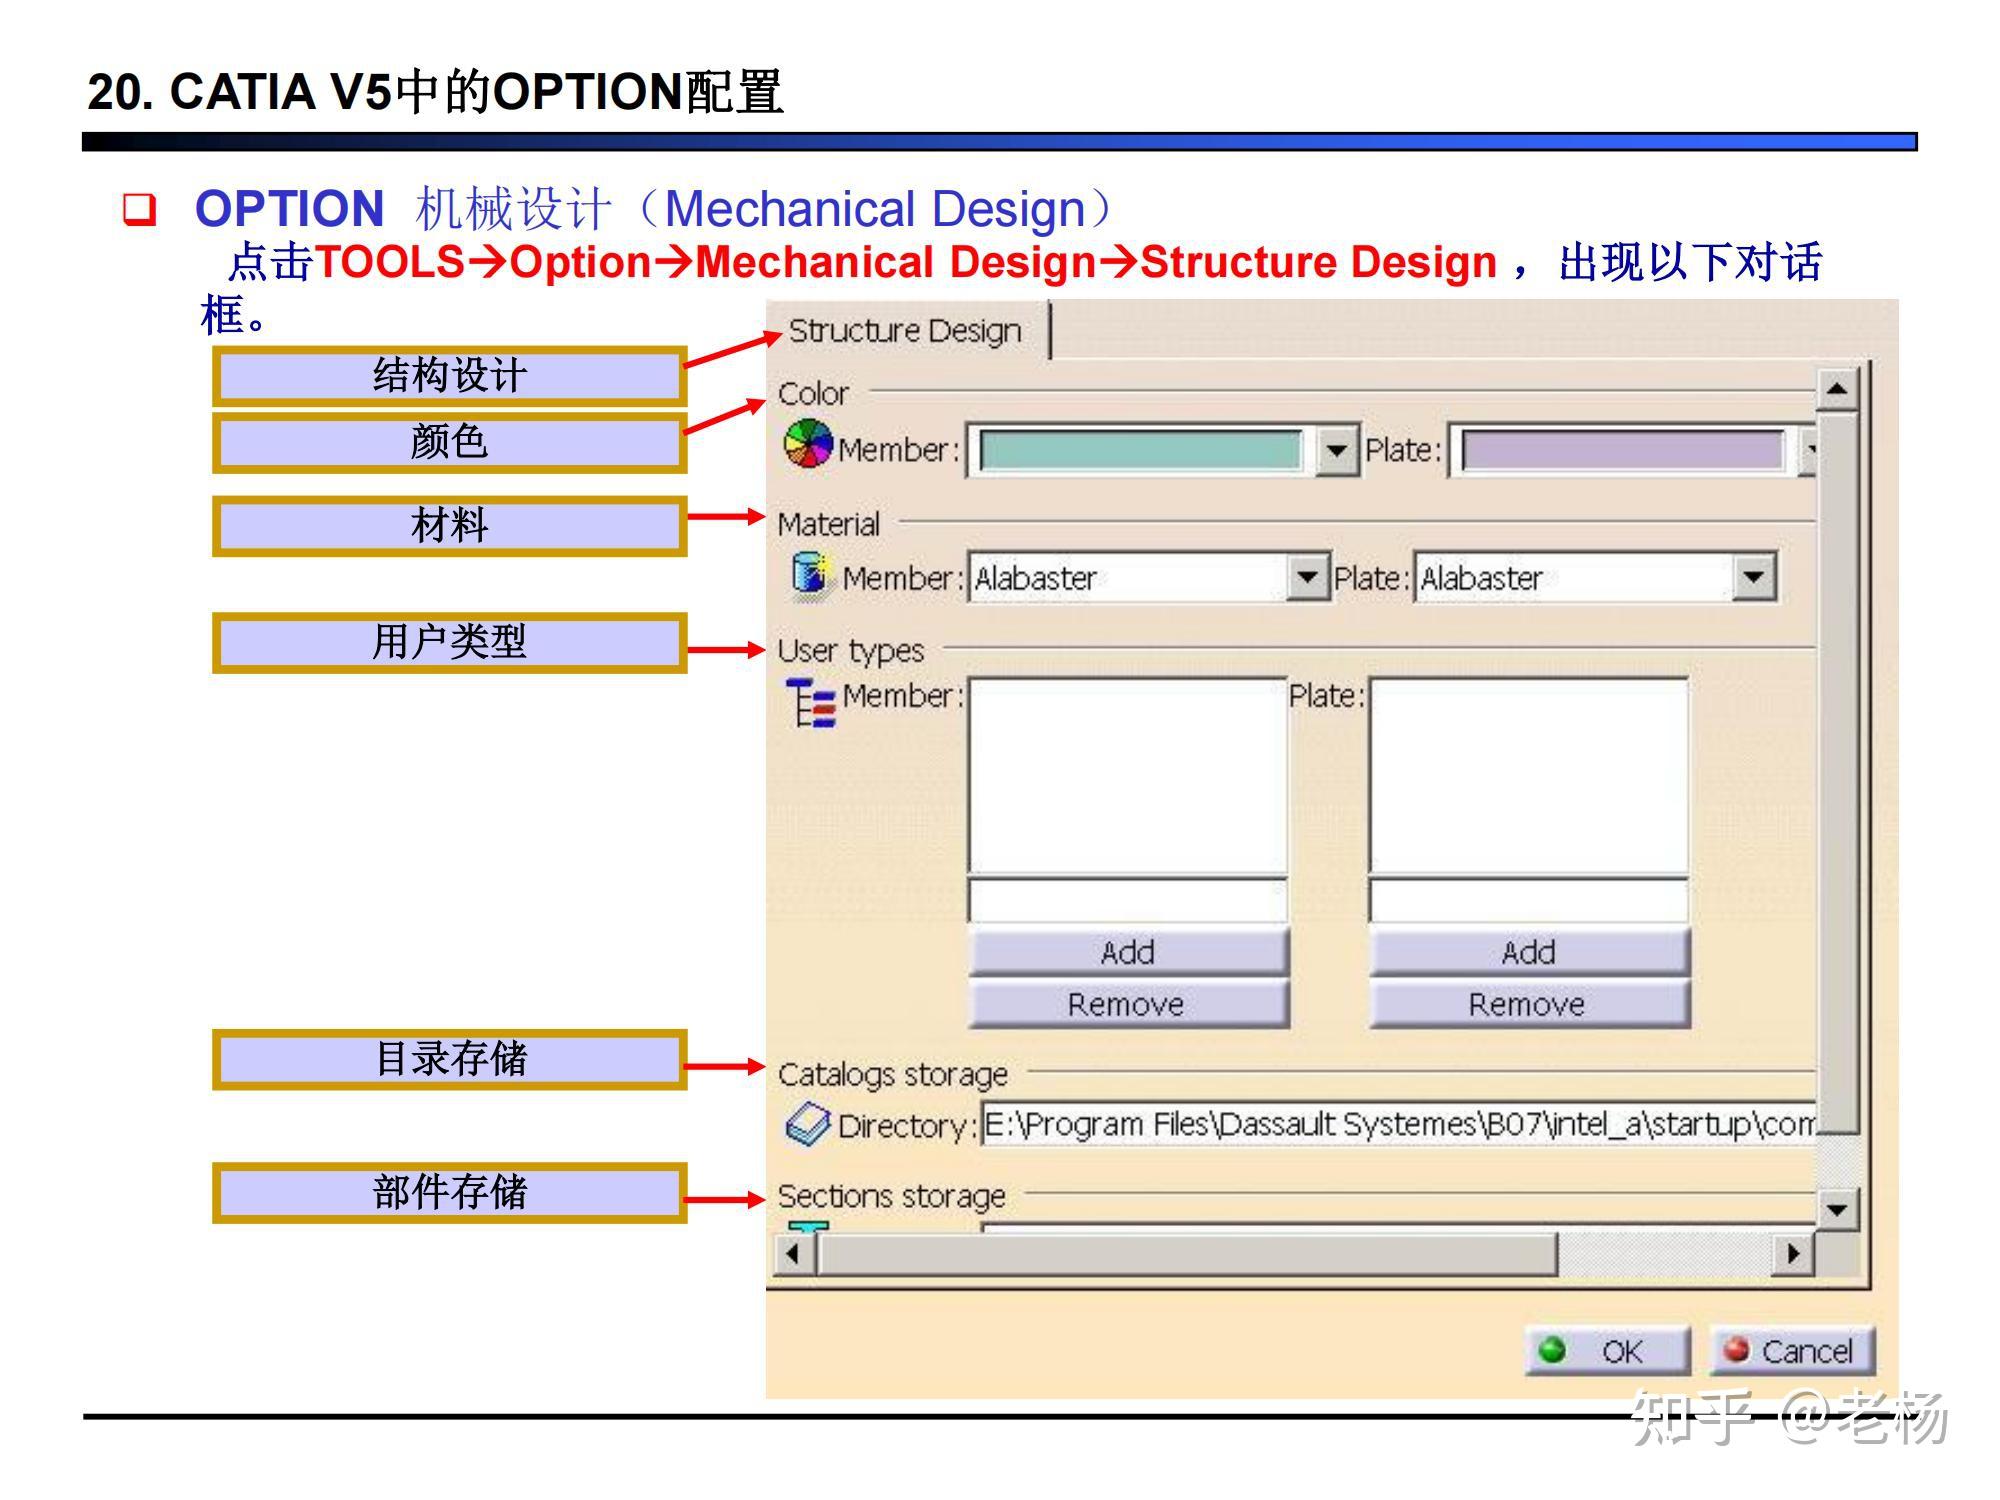2000x1500 pixels.
Task: Click the vertical scrollbar thumb
Action: [1836, 772]
